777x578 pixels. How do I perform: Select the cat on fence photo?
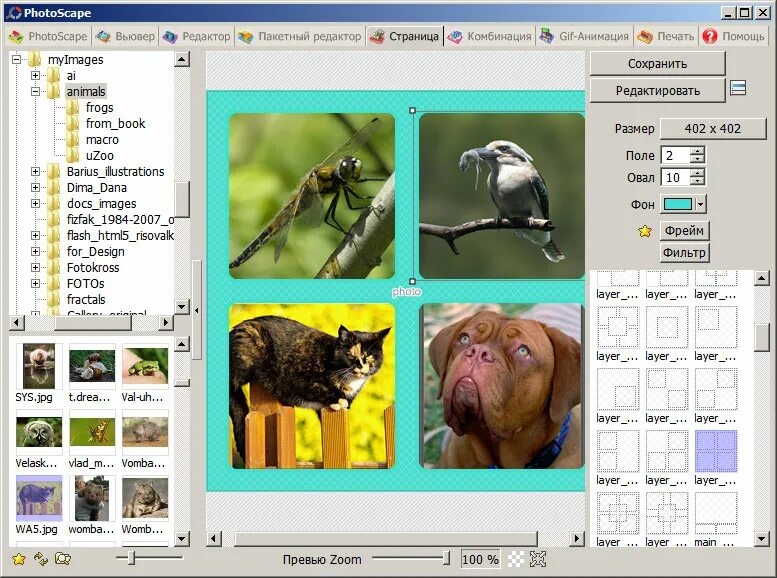pos(312,386)
